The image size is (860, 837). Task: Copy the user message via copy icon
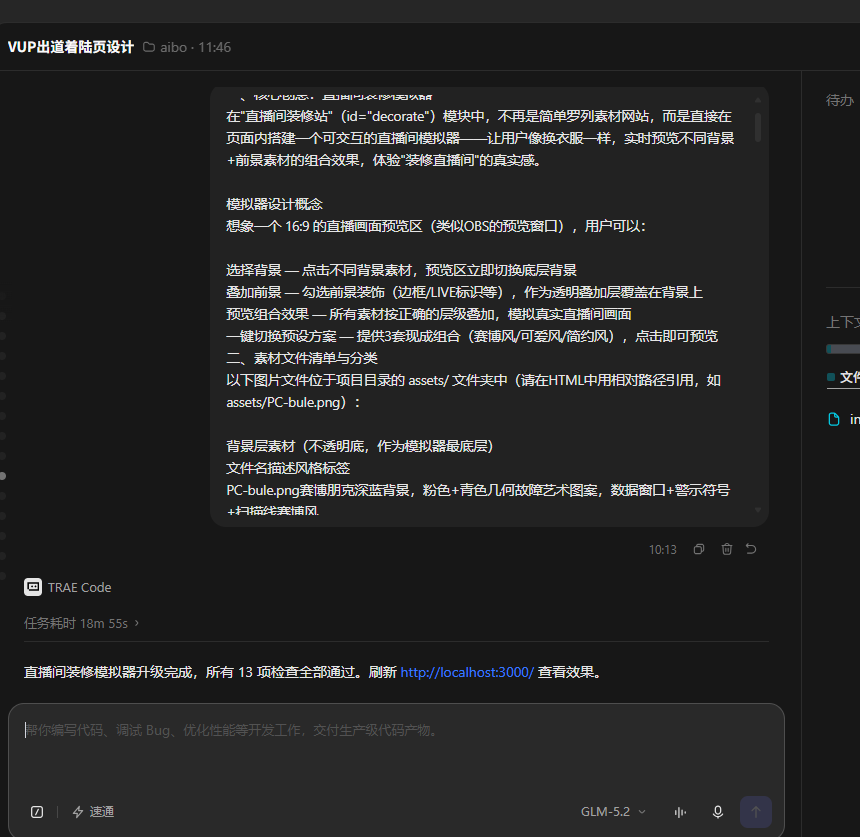point(698,549)
